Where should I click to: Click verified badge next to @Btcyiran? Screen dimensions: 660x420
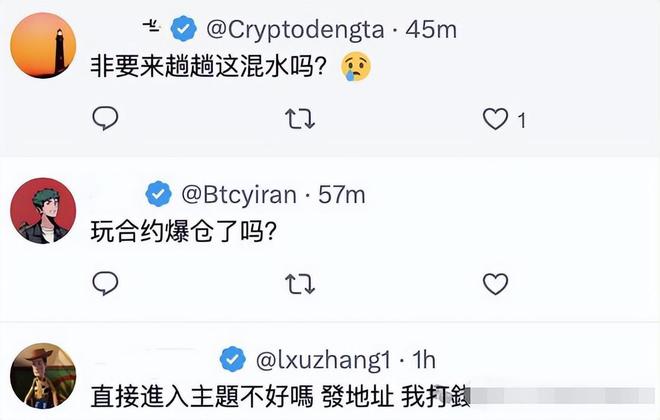158,194
